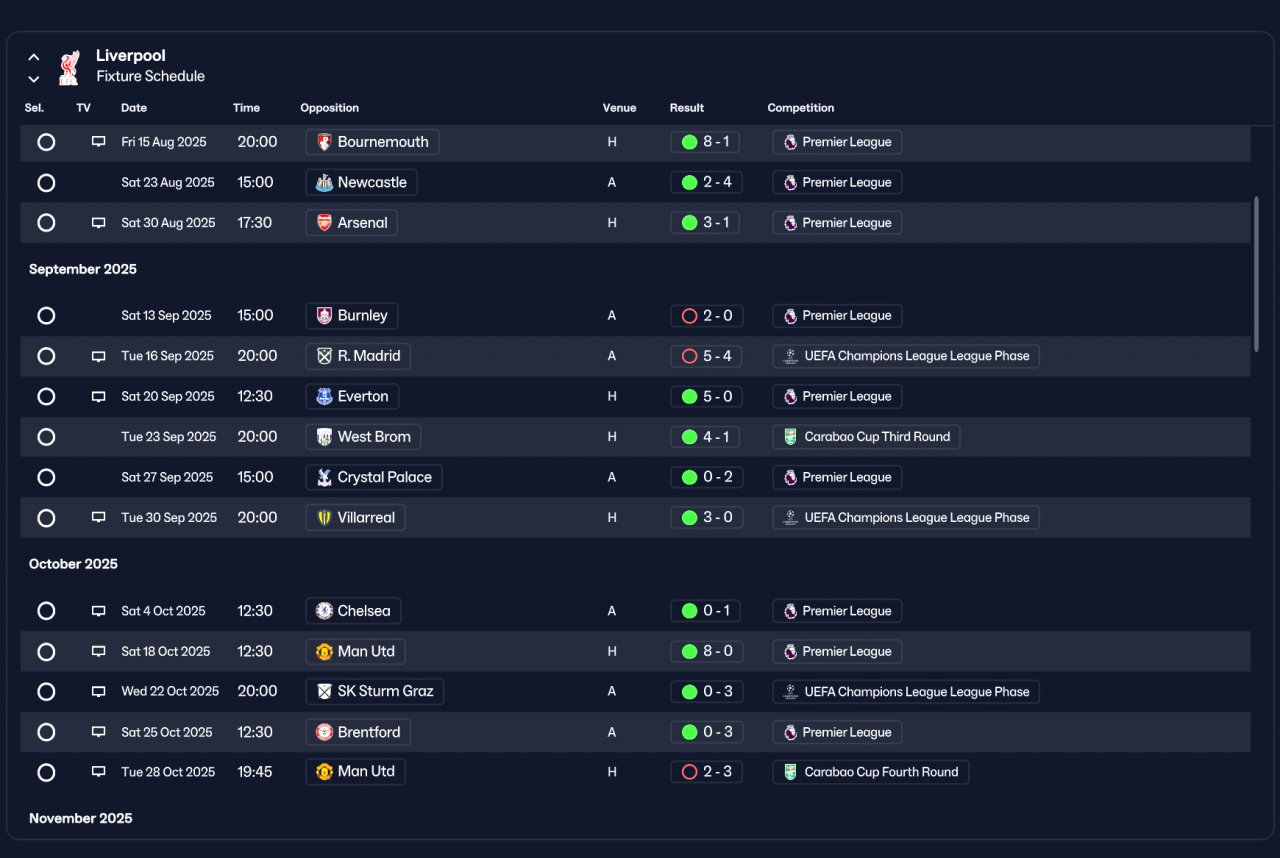This screenshot has height=858, width=1280.
Task: Select the radio button for Everton fixture
Action: pos(46,397)
